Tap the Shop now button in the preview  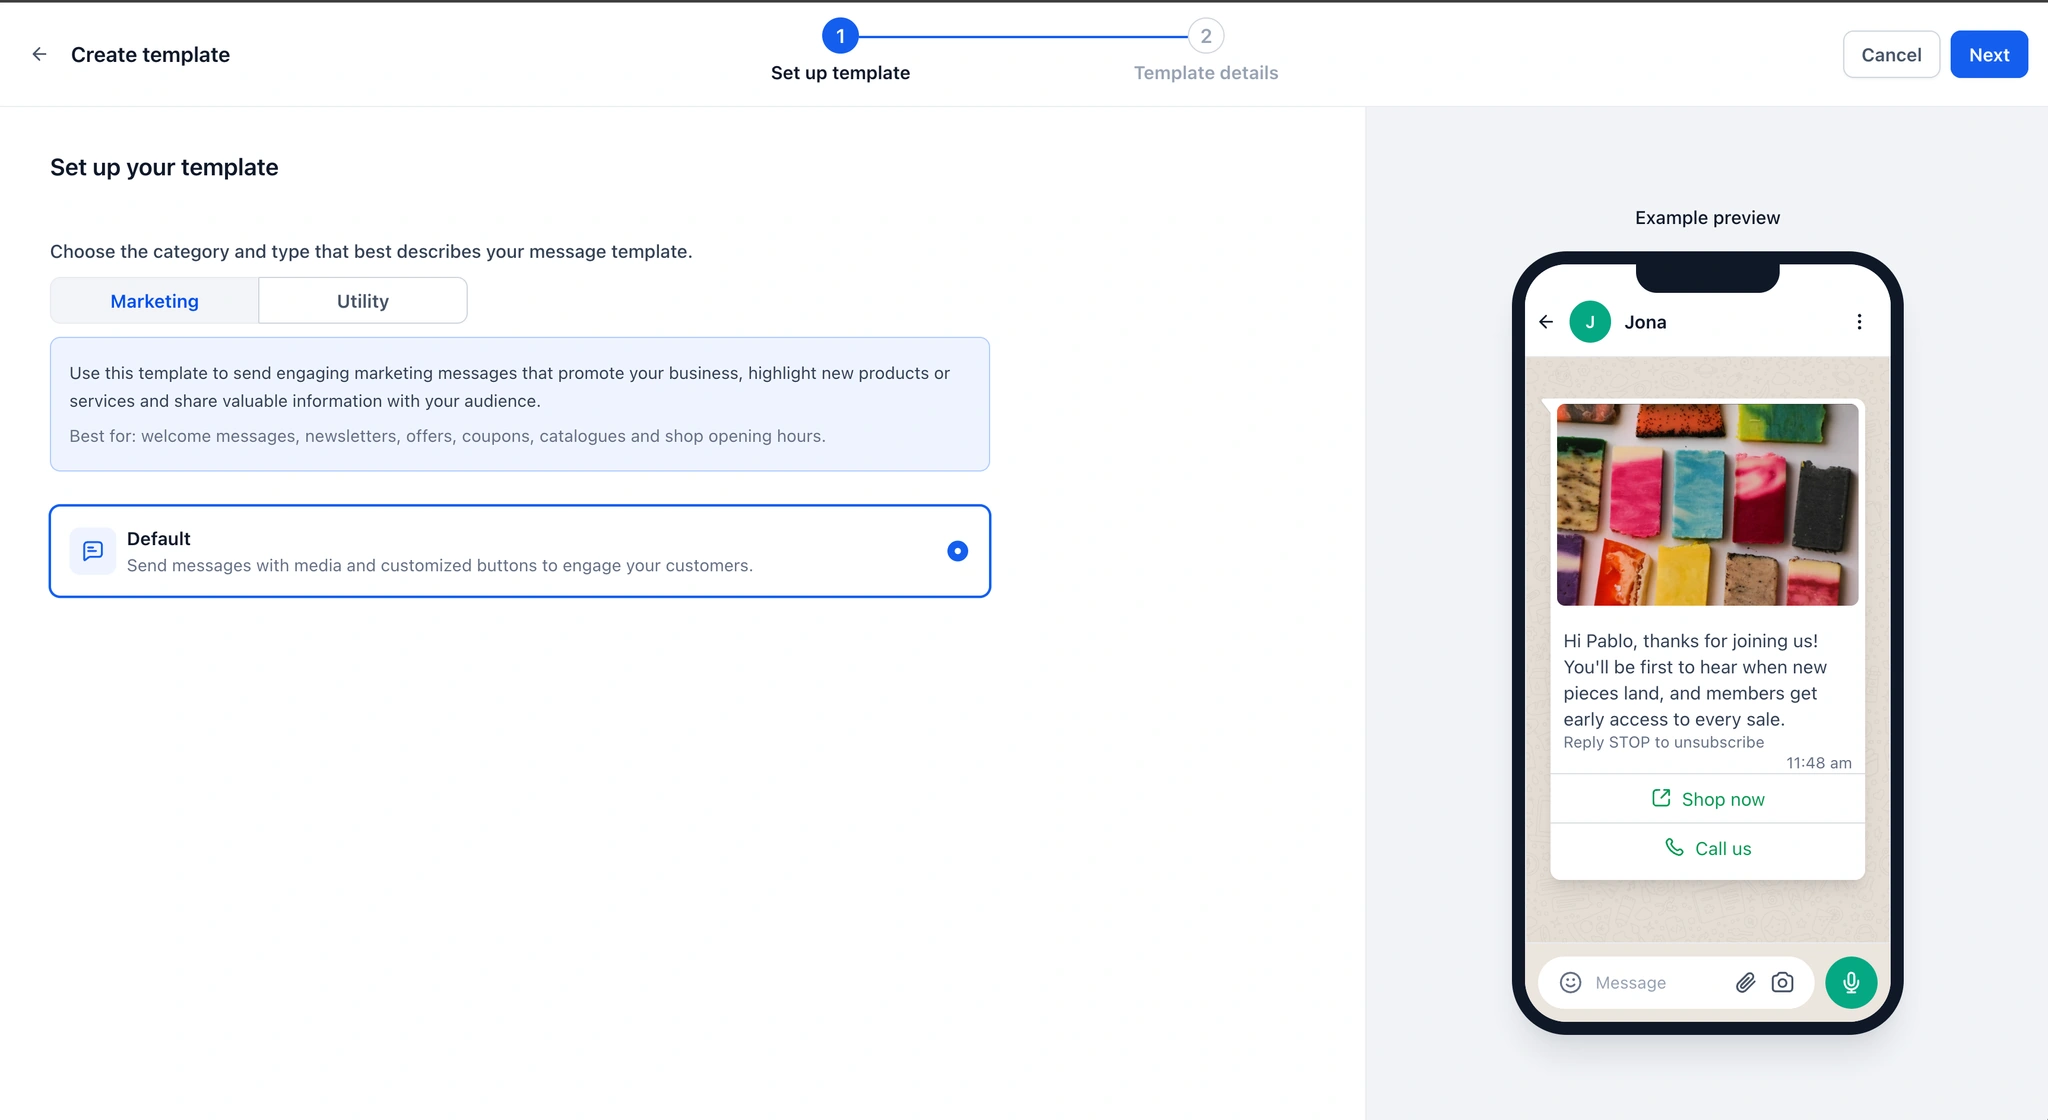pyautogui.click(x=1707, y=799)
